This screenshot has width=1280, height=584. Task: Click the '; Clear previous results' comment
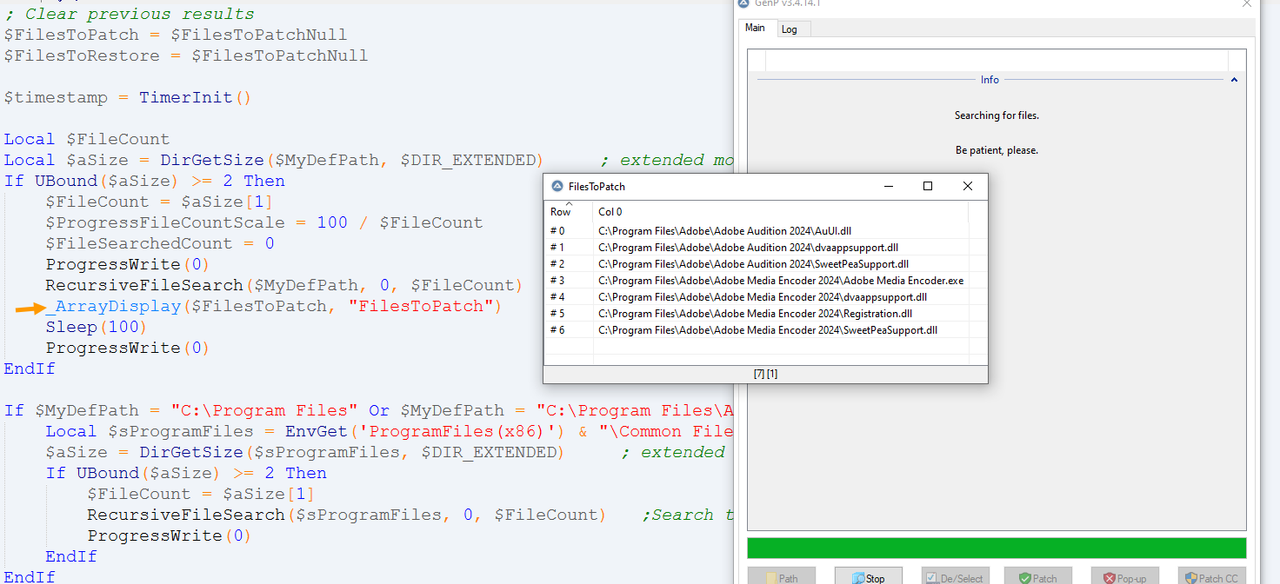128,14
